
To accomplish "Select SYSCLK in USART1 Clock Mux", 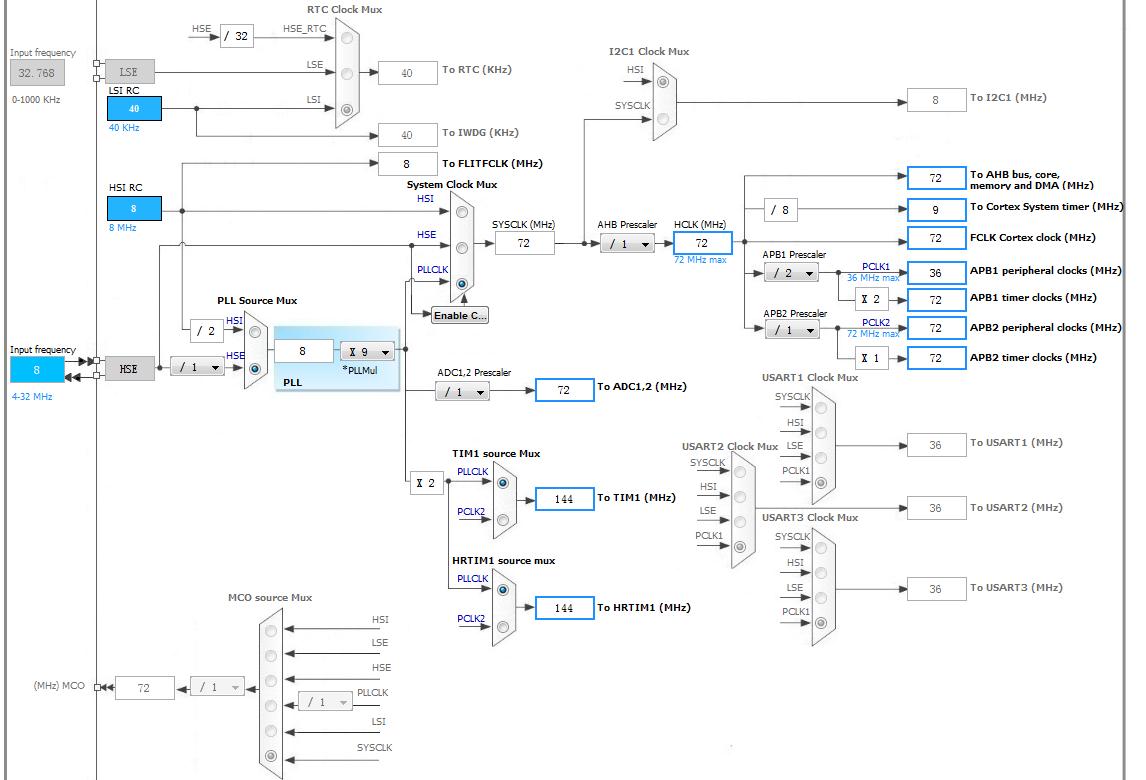I will tap(821, 408).
